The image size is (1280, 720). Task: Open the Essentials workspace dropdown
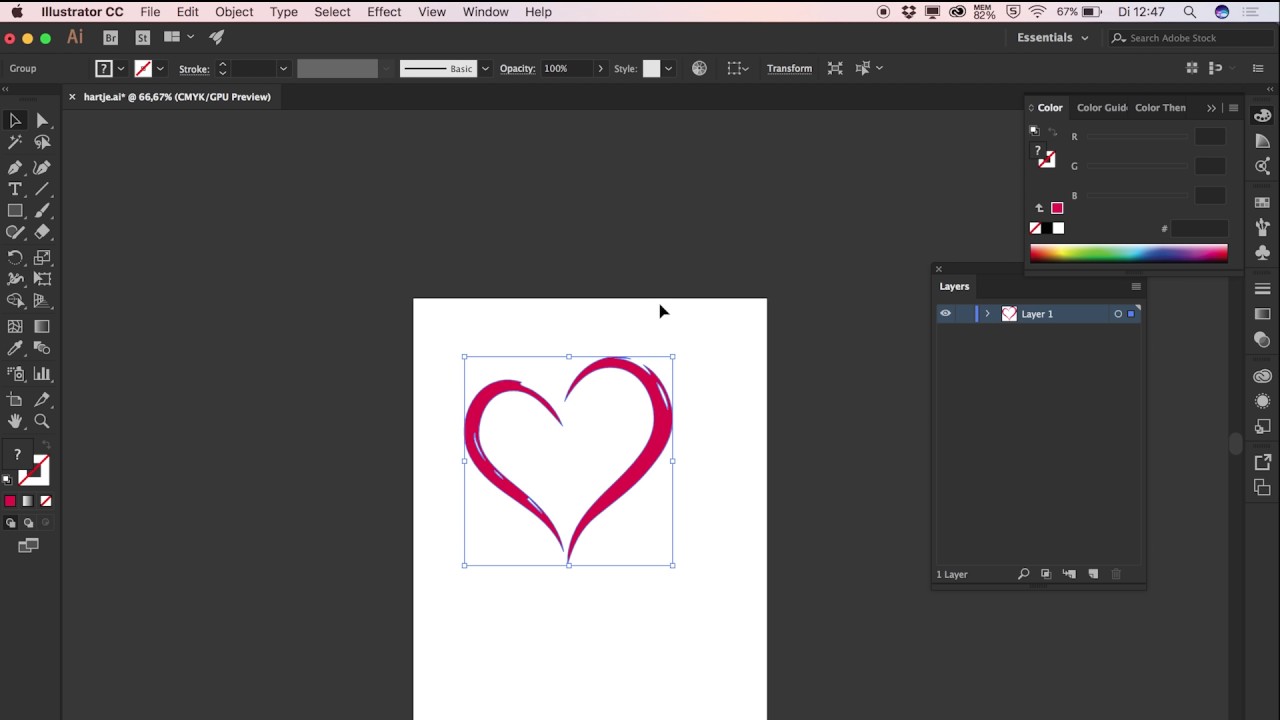point(1053,38)
